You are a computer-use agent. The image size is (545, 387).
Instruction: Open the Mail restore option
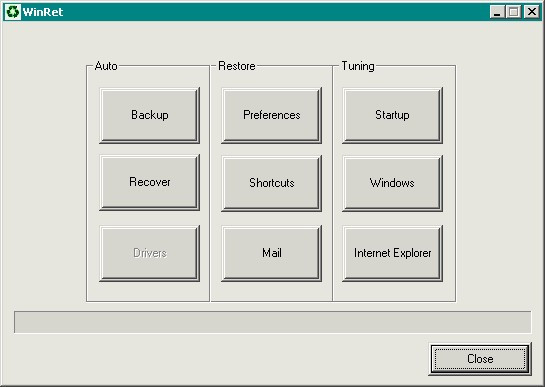click(x=271, y=253)
